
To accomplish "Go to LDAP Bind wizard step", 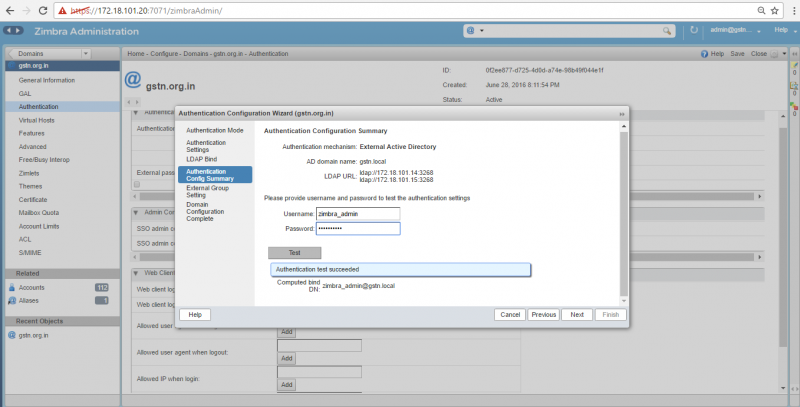I will coord(202,159).
